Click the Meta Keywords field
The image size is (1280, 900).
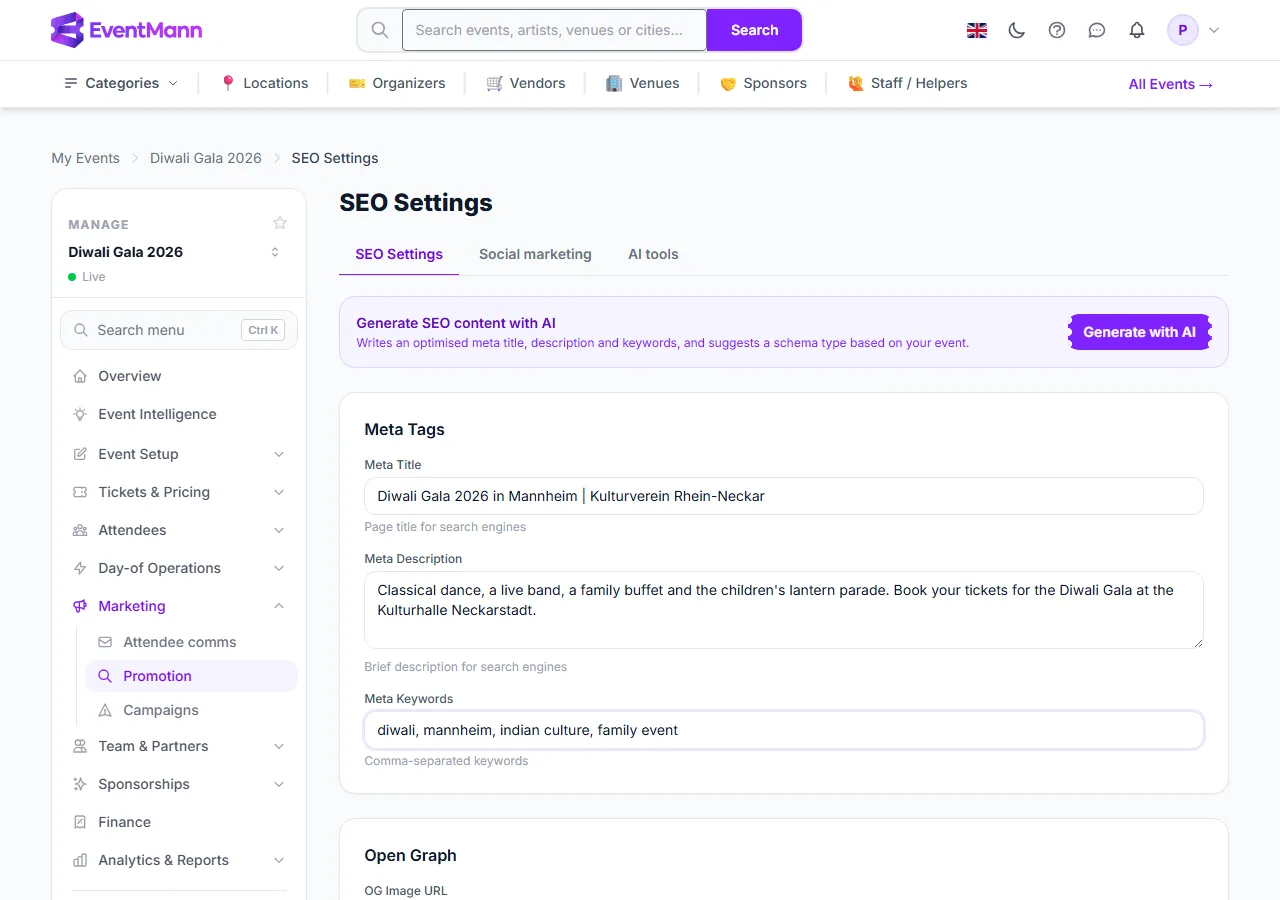pos(784,730)
